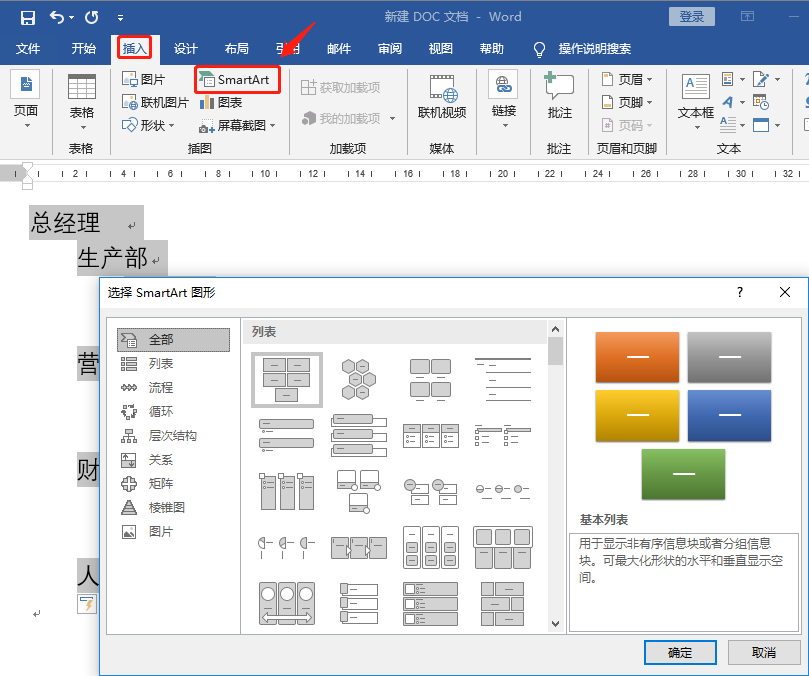
Task: Choose the vertical bullet list layout
Action: [287, 436]
